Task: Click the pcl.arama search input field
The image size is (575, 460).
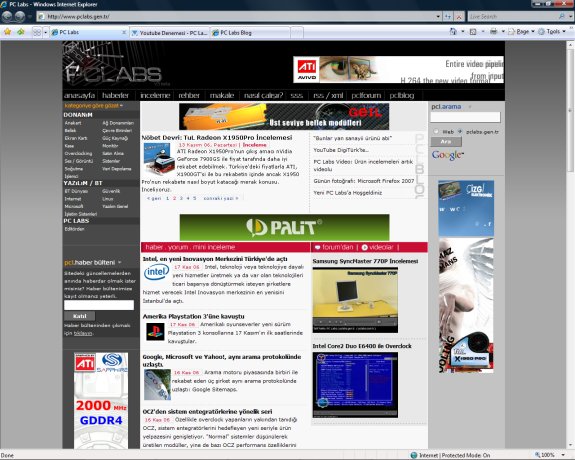Action: (465, 117)
